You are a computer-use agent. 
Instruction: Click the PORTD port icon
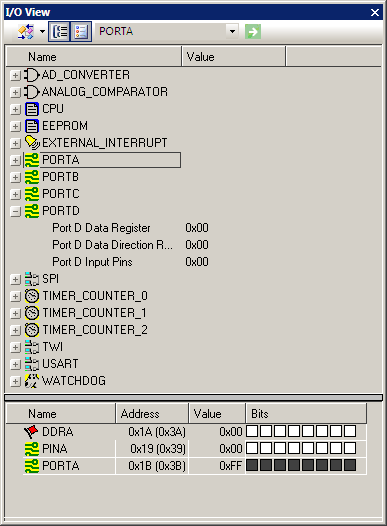tap(32, 211)
